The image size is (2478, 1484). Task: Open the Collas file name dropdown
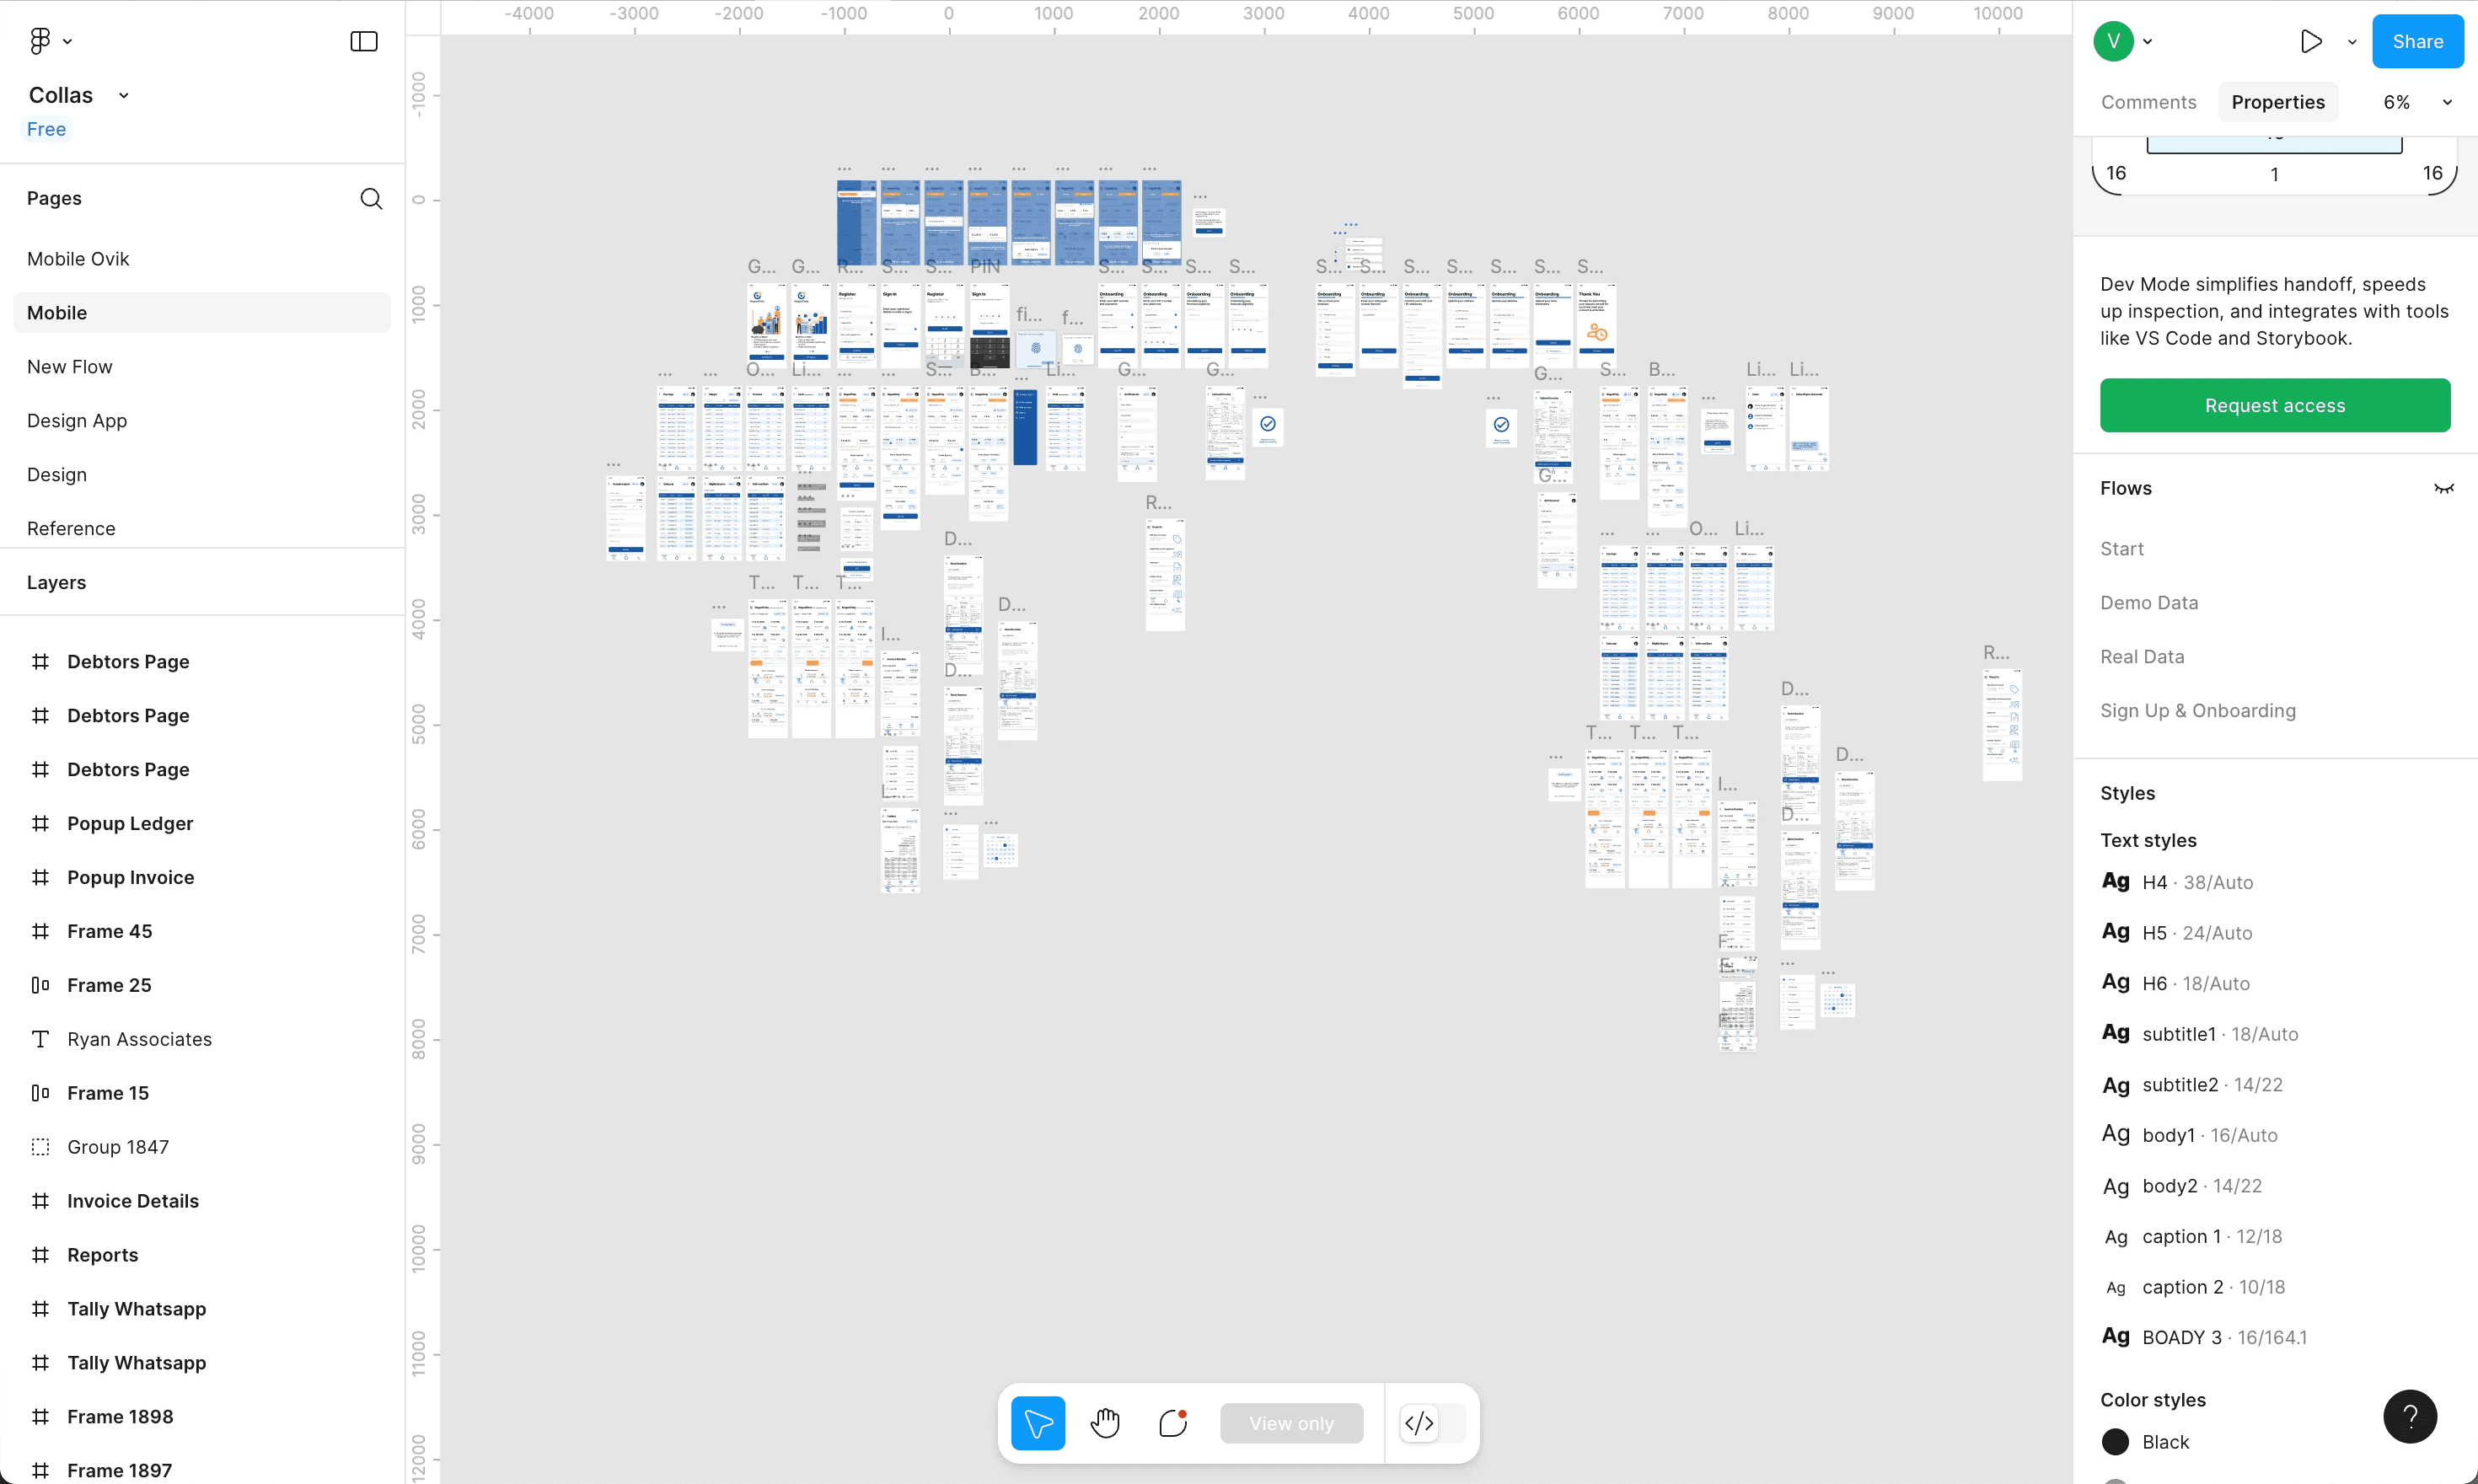coord(124,95)
